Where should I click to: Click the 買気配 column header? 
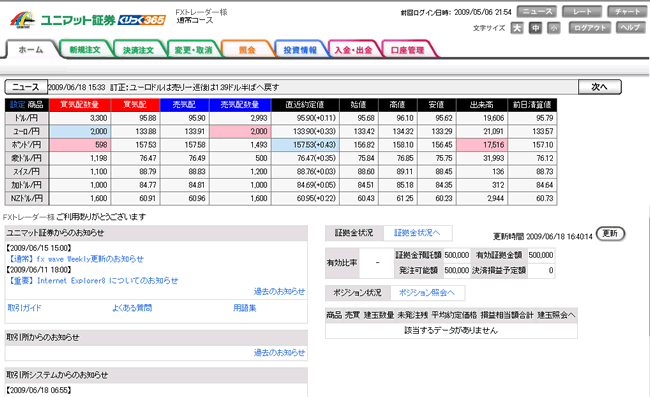pyautogui.click(x=135, y=105)
